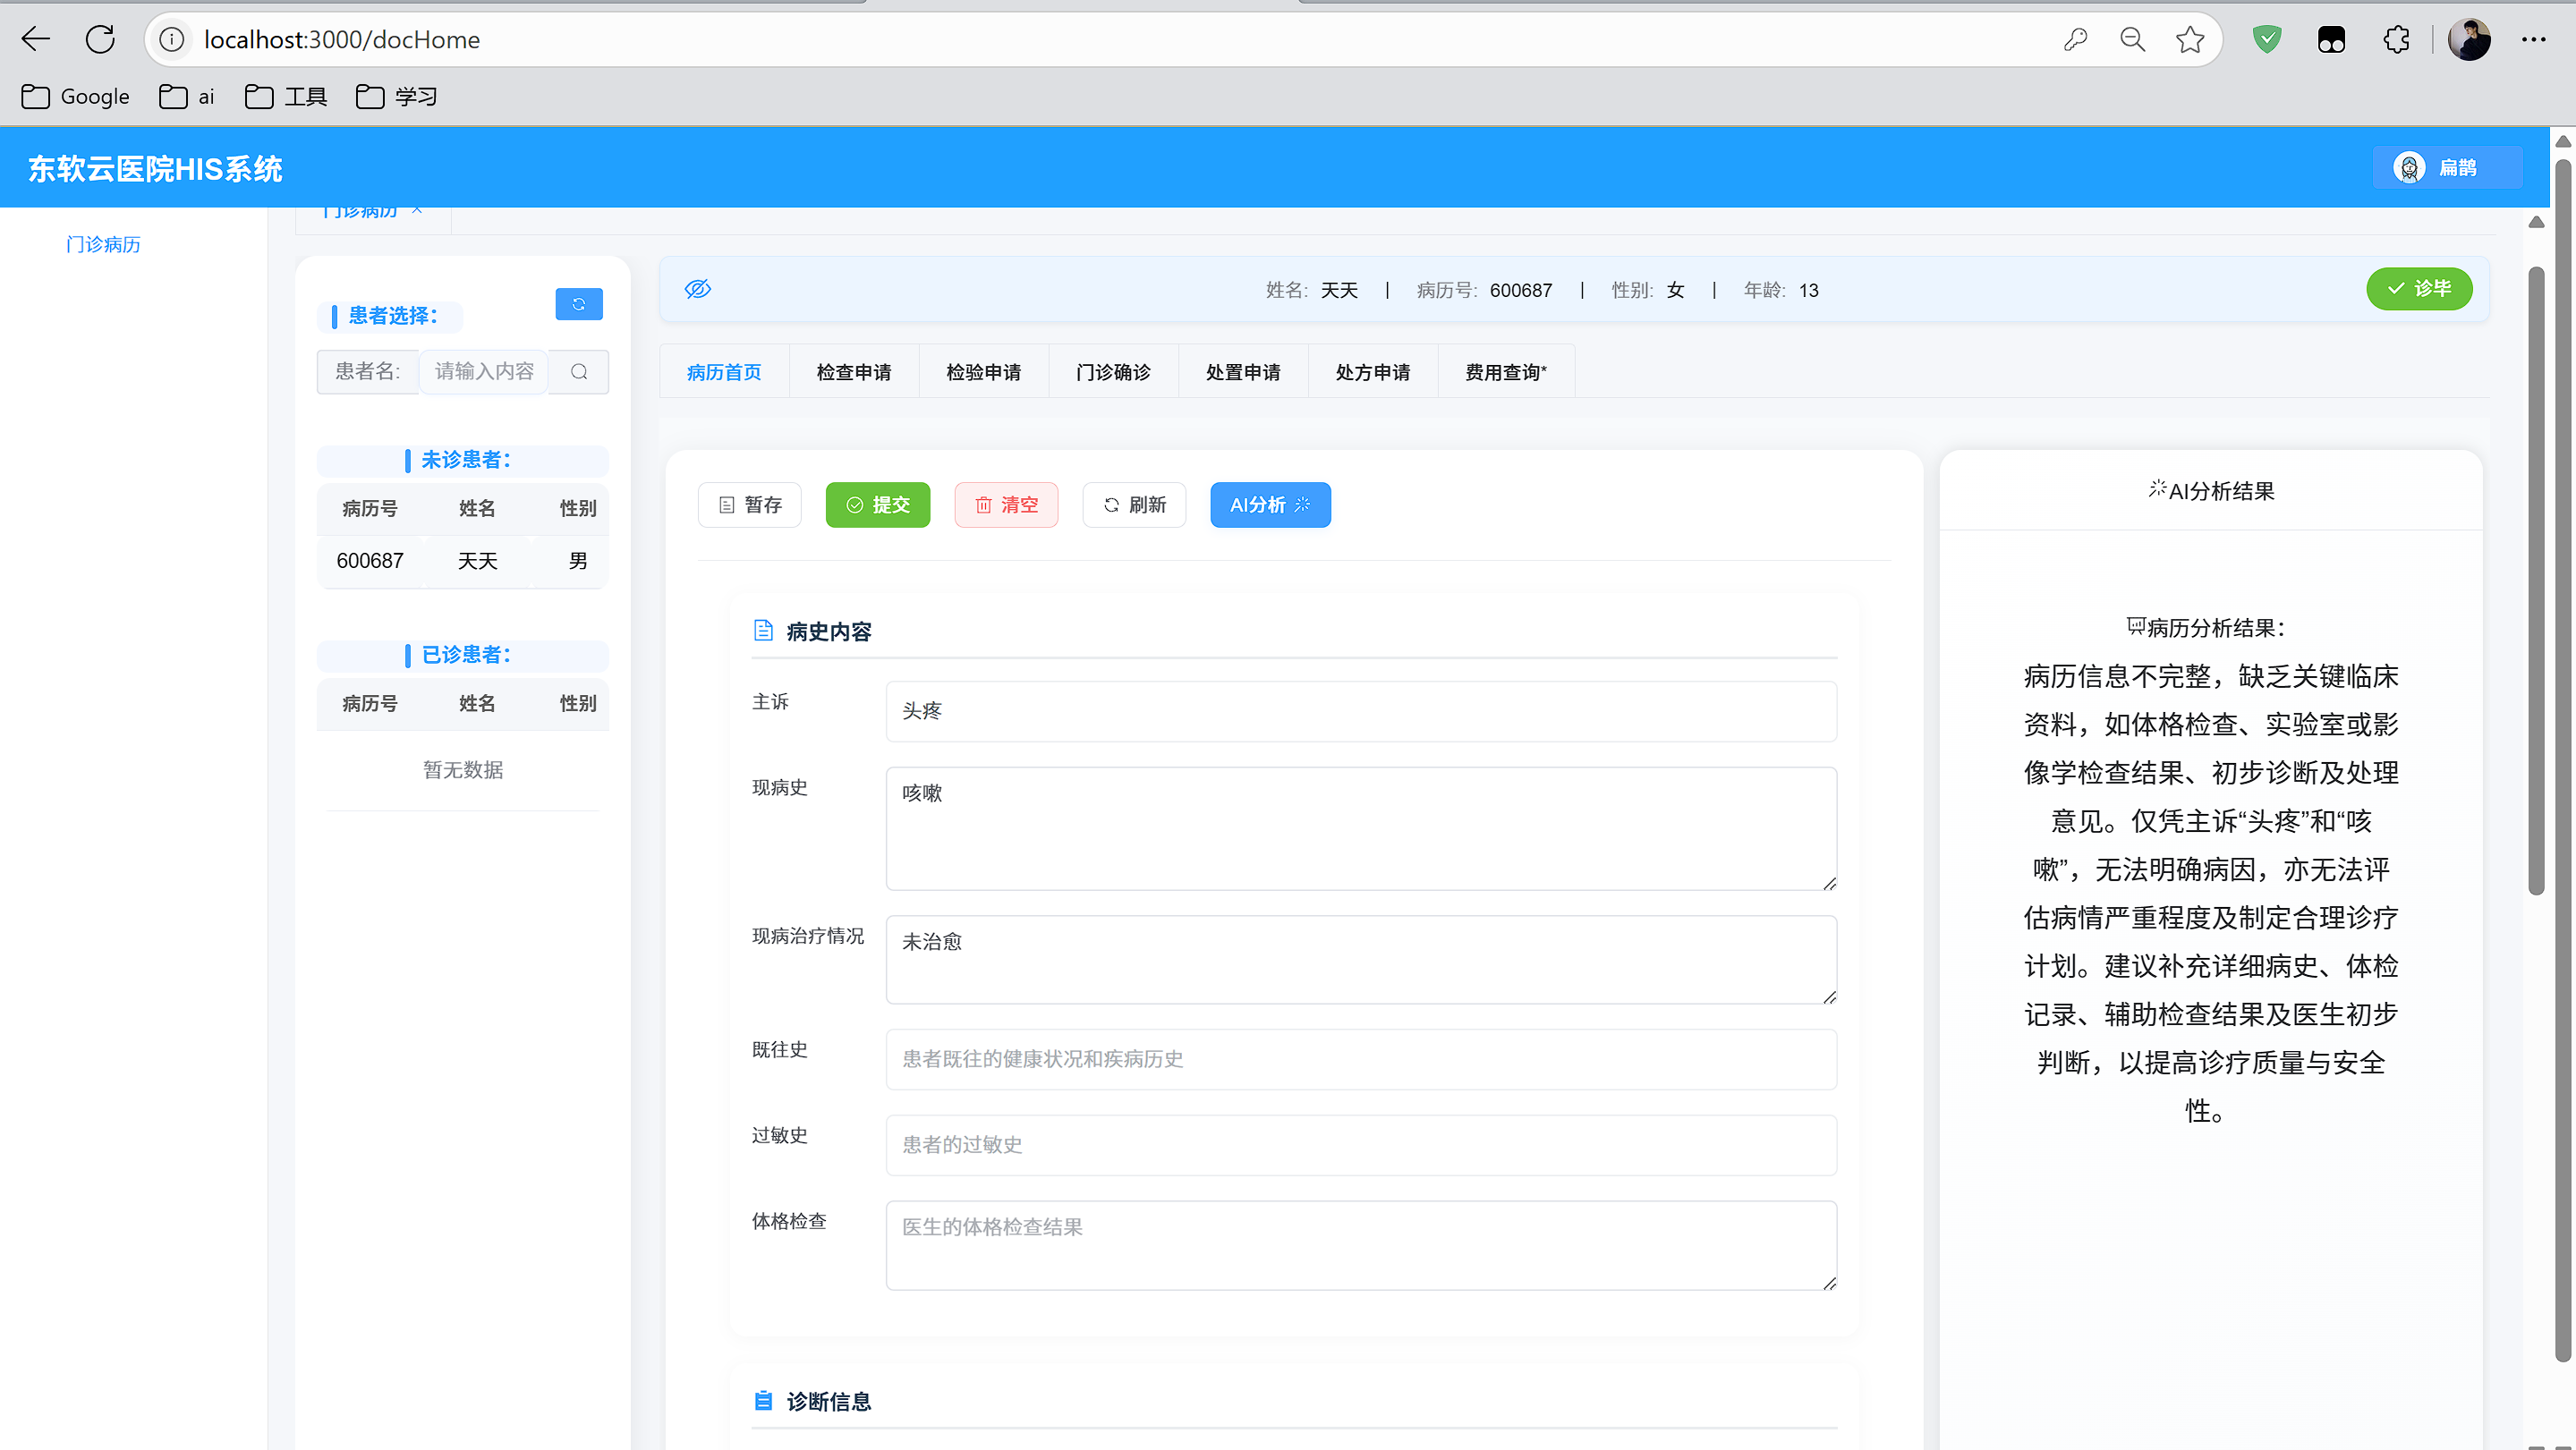Switch to the 处方申请 tab
This screenshot has width=2576, height=1450.
(x=1372, y=372)
